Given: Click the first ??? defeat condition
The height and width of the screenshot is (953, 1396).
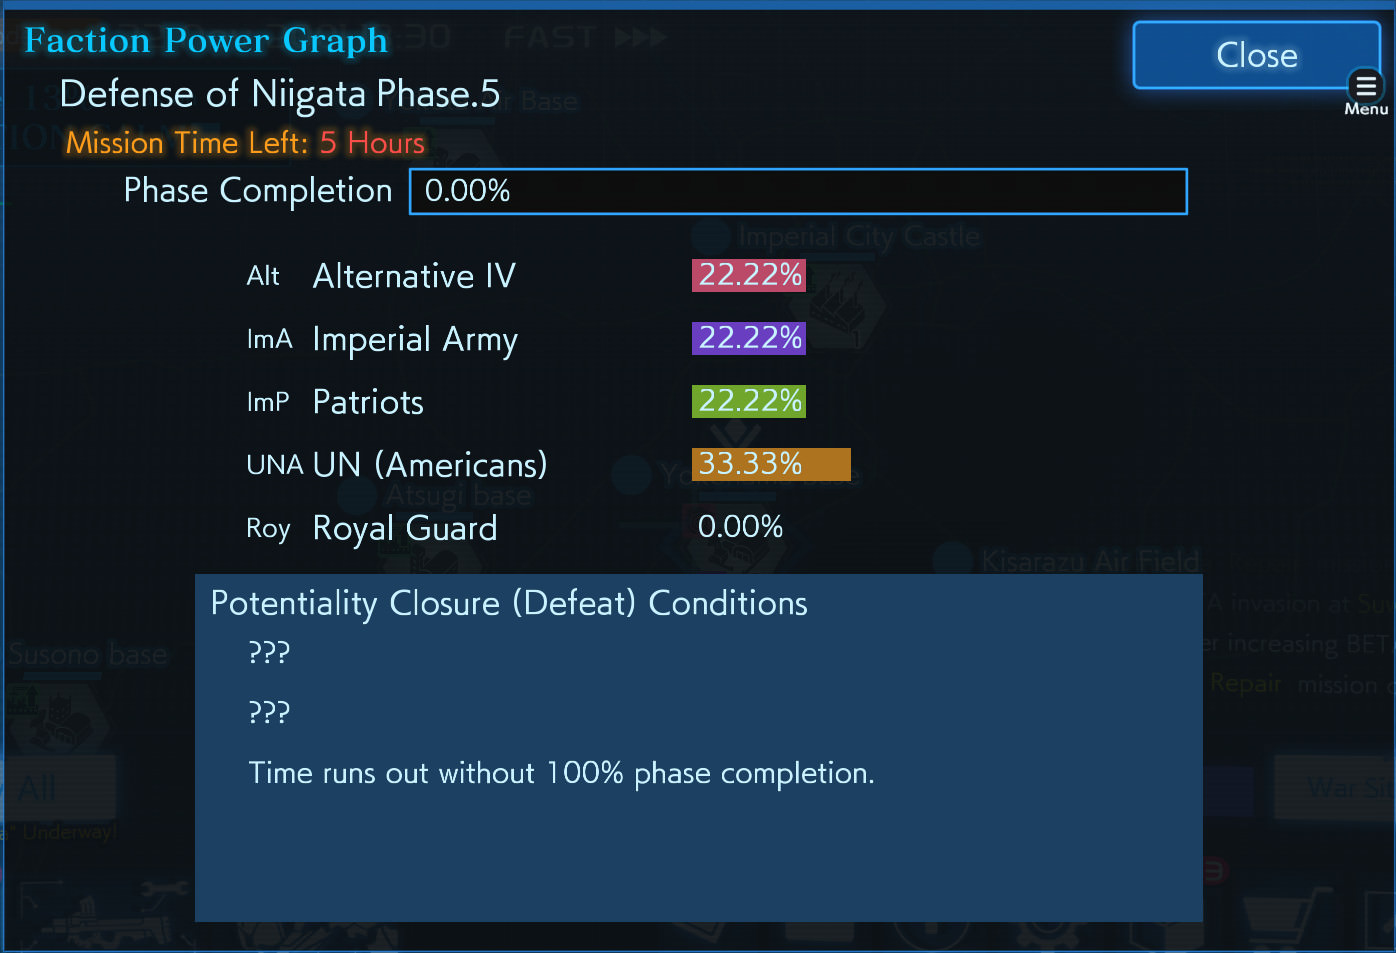Looking at the screenshot, I should 269,653.
